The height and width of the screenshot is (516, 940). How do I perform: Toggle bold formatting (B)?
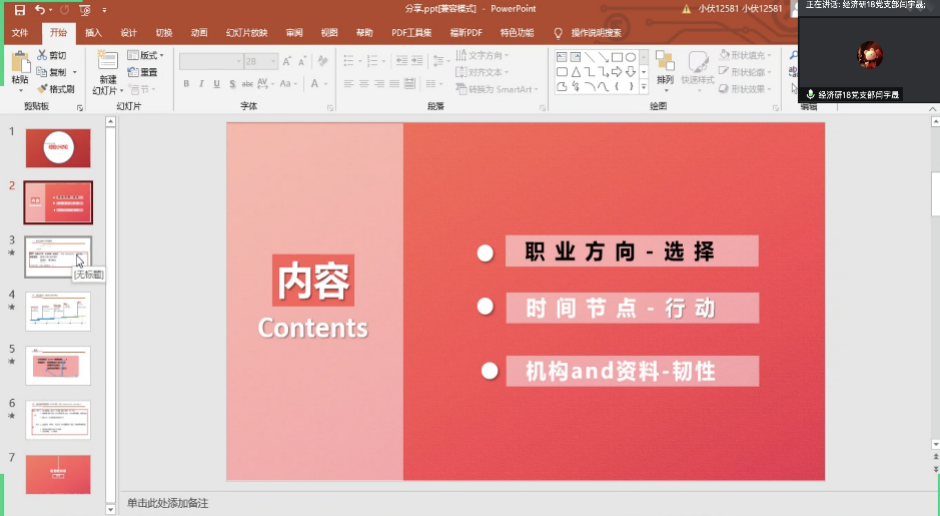(186, 84)
